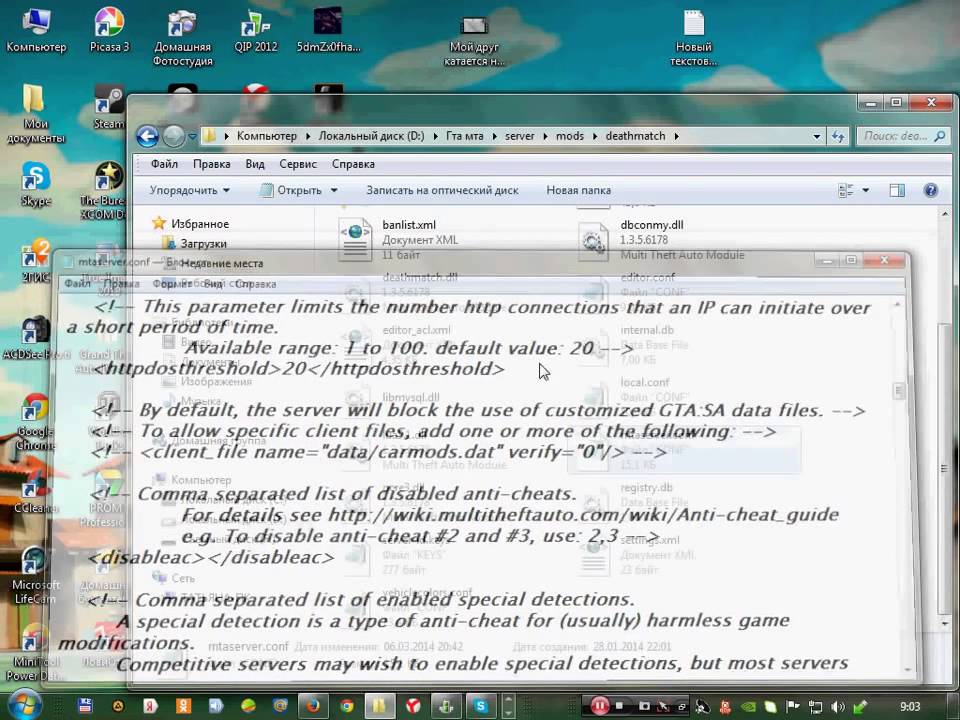Expand breadcrumb arrow after Локальный диск (D:)
This screenshot has width=960, height=720.
[435, 136]
